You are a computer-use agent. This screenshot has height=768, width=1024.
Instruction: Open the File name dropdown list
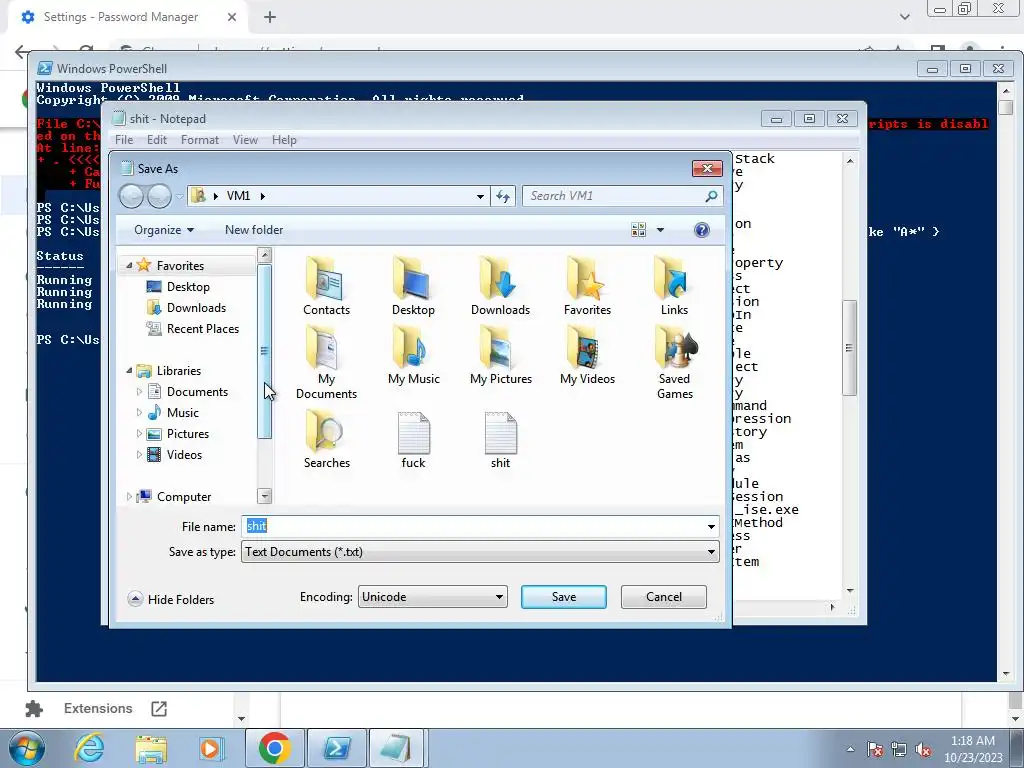click(x=711, y=526)
